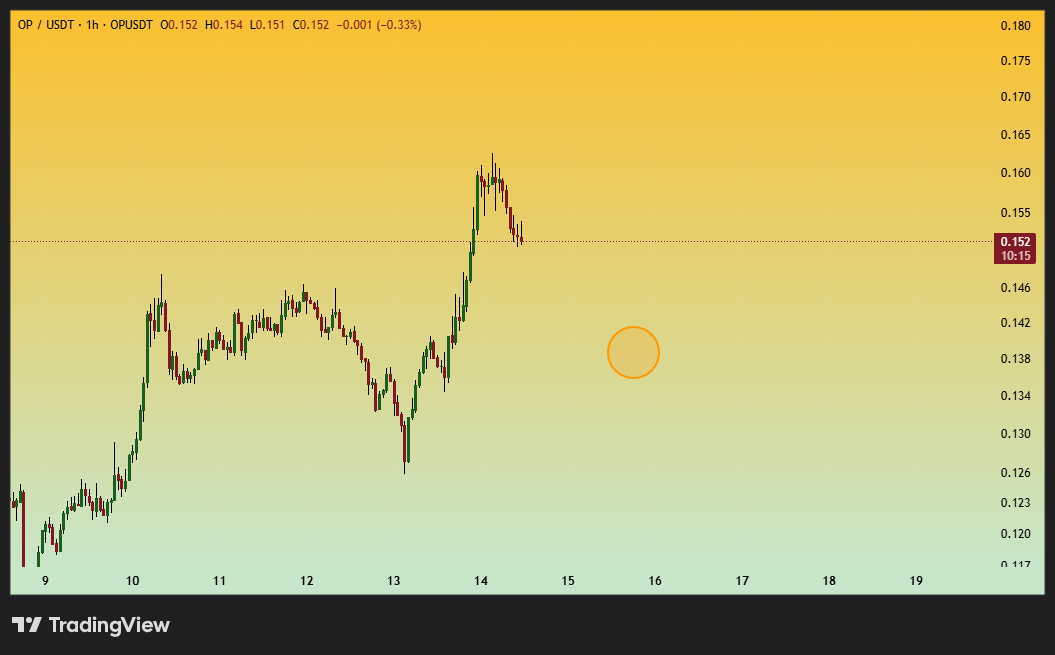Click the red current price tag on axis
This screenshot has height=655, width=1055.
click(1015, 248)
